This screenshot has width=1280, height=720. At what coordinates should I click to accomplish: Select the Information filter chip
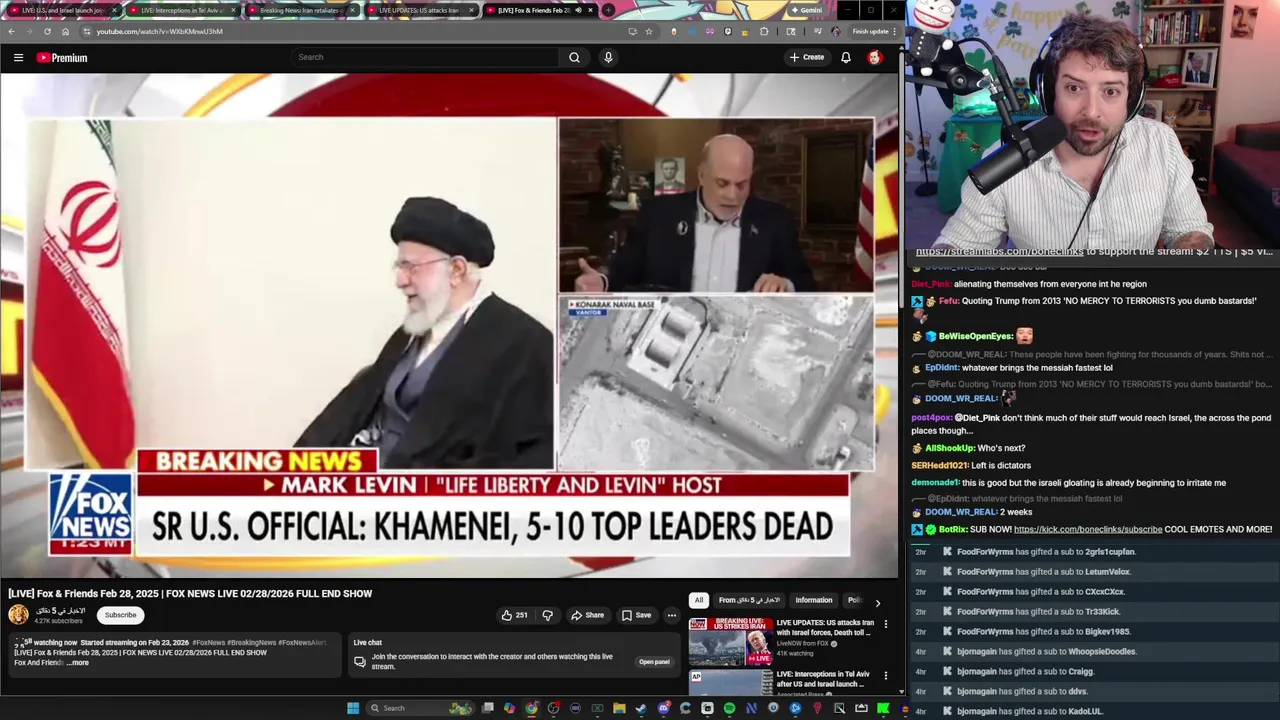click(x=813, y=600)
